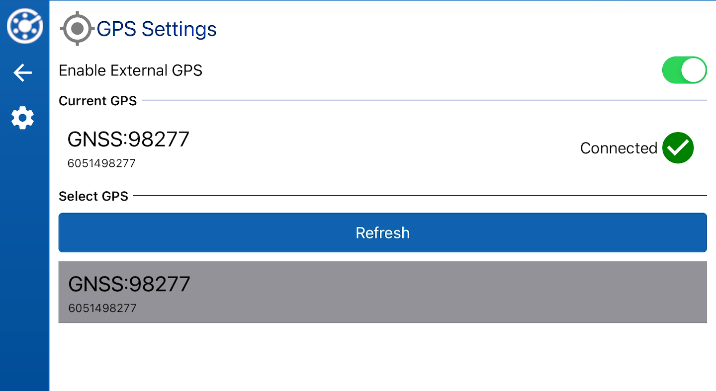Viewport: 716px width, 391px height.
Task: Click the Current GPS section header
Action: tap(98, 100)
